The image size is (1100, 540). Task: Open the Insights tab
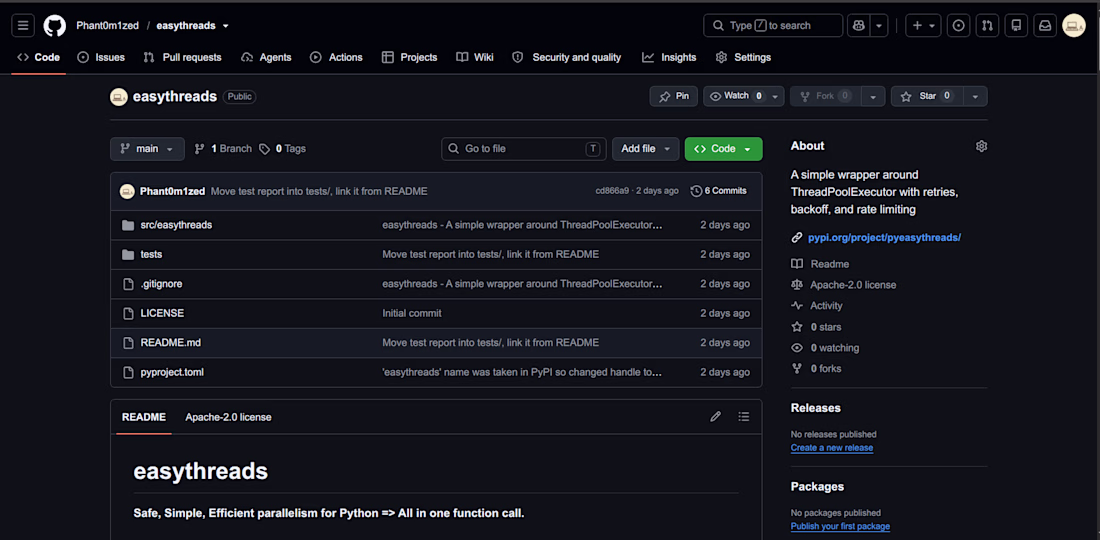(669, 58)
